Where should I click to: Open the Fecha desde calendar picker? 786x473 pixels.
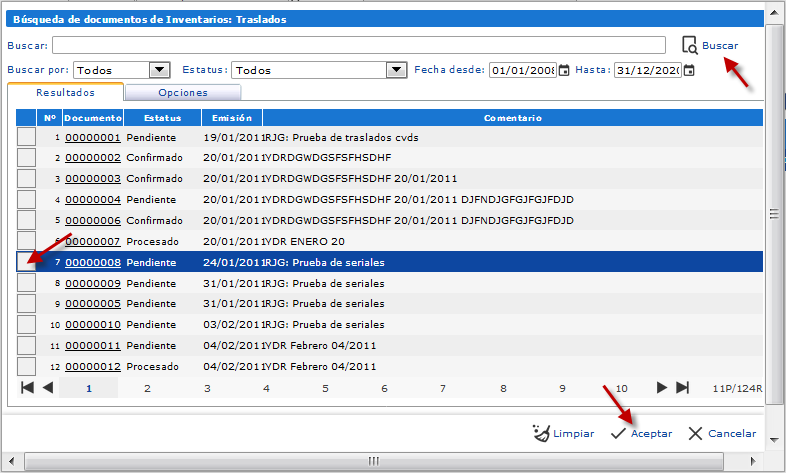click(564, 71)
